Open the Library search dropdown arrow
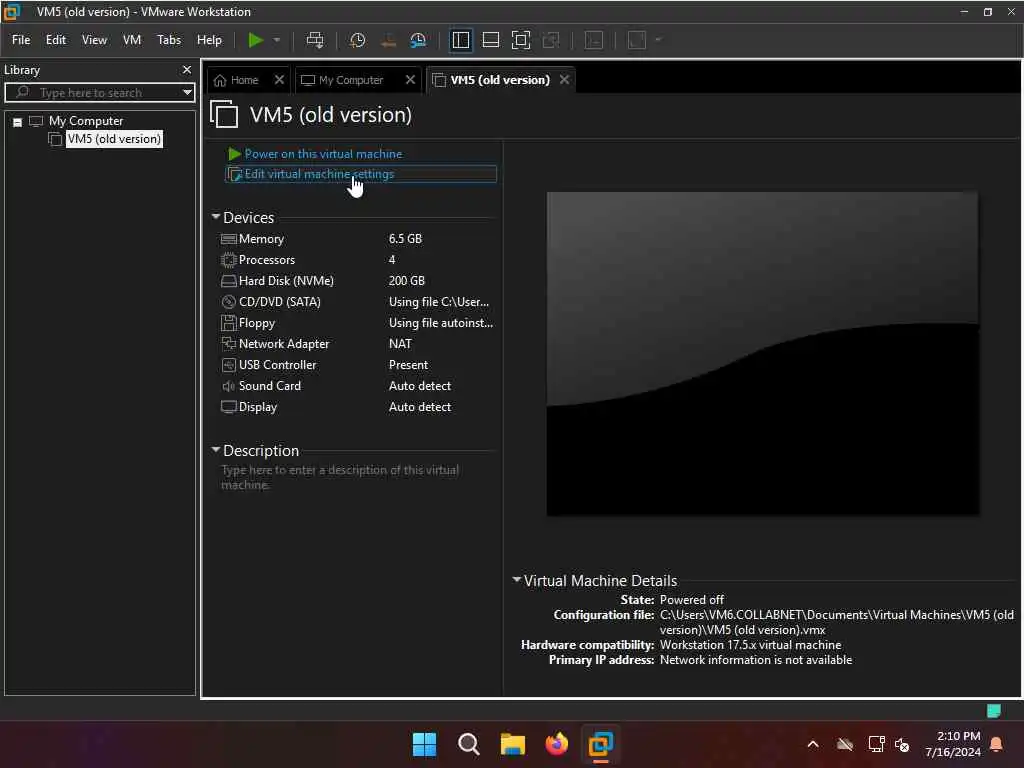The image size is (1024, 768). [x=187, y=93]
